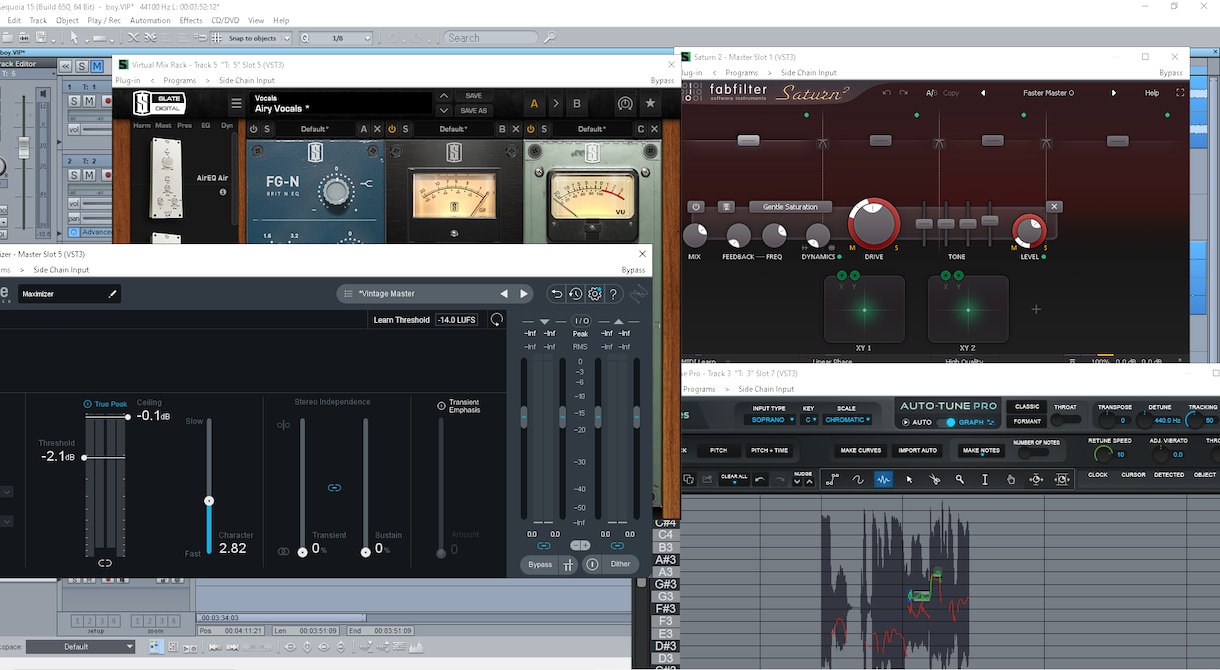
Task: Open the Default workspace dropdown
Action: point(80,647)
